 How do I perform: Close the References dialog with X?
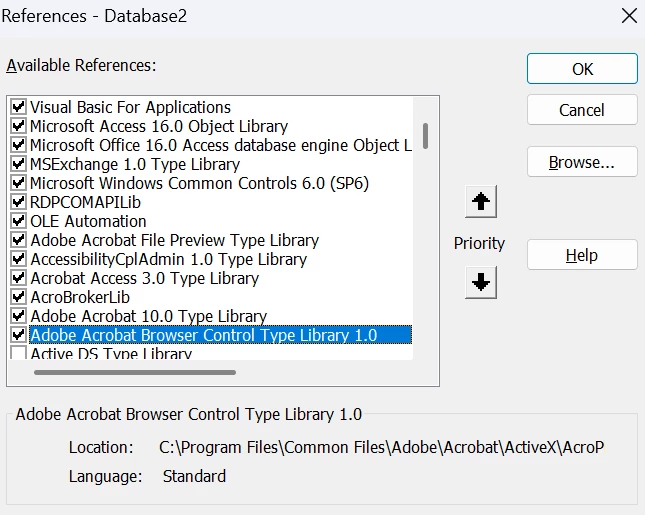[629, 16]
